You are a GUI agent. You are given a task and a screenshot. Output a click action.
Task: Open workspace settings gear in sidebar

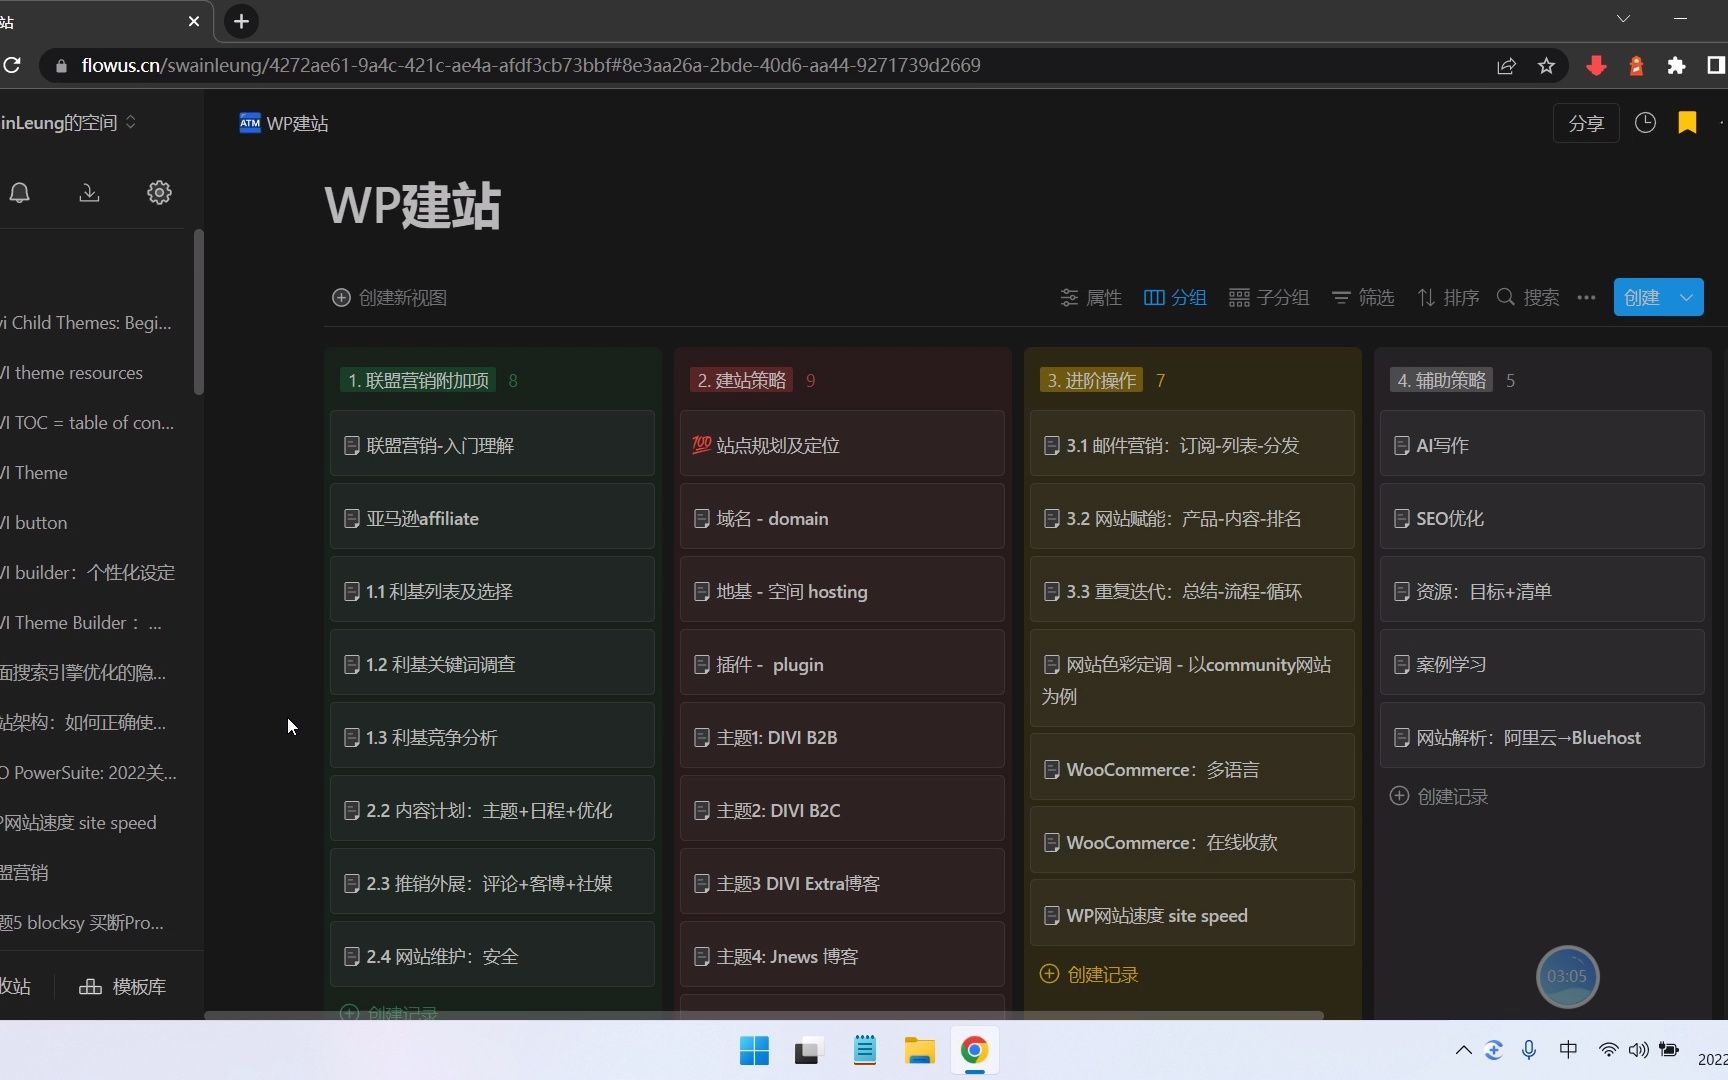159,192
